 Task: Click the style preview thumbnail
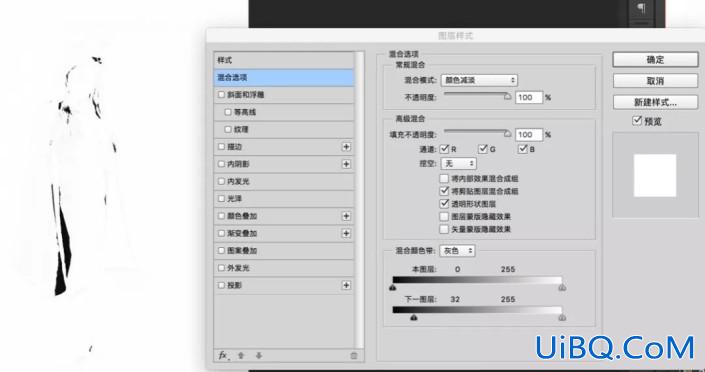click(x=655, y=175)
